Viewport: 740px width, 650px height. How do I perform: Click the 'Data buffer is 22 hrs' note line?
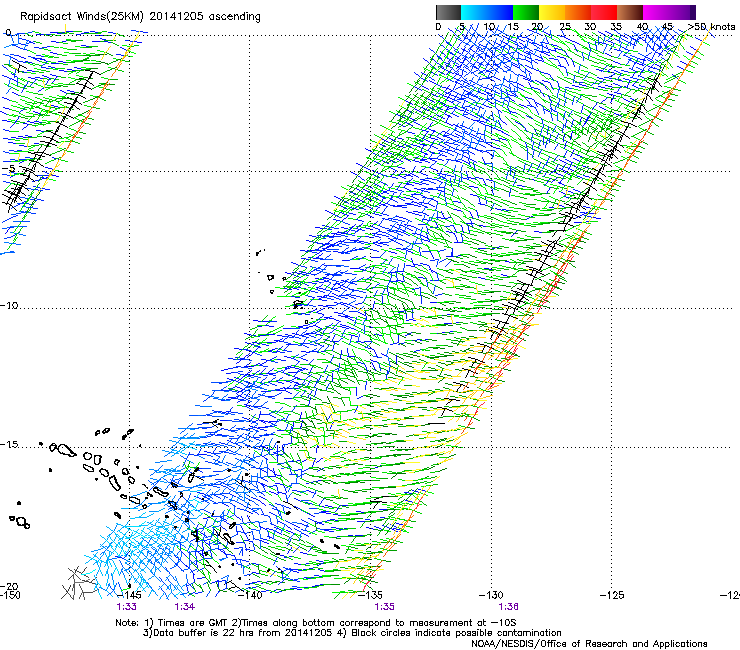(x=352, y=633)
